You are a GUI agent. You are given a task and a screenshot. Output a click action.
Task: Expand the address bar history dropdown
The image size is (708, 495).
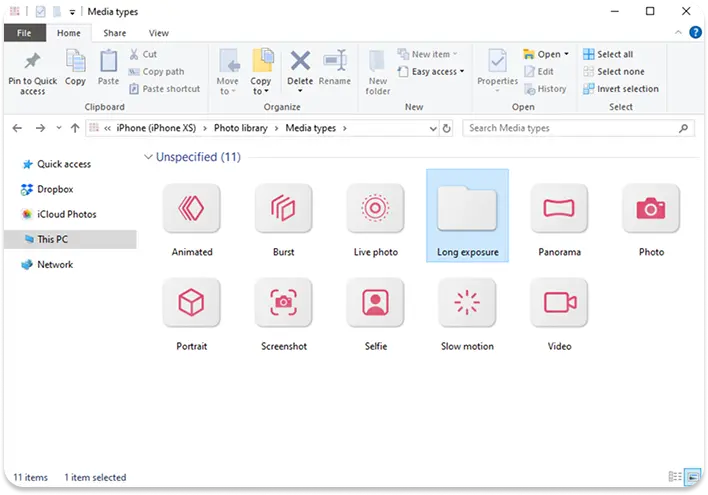433,129
